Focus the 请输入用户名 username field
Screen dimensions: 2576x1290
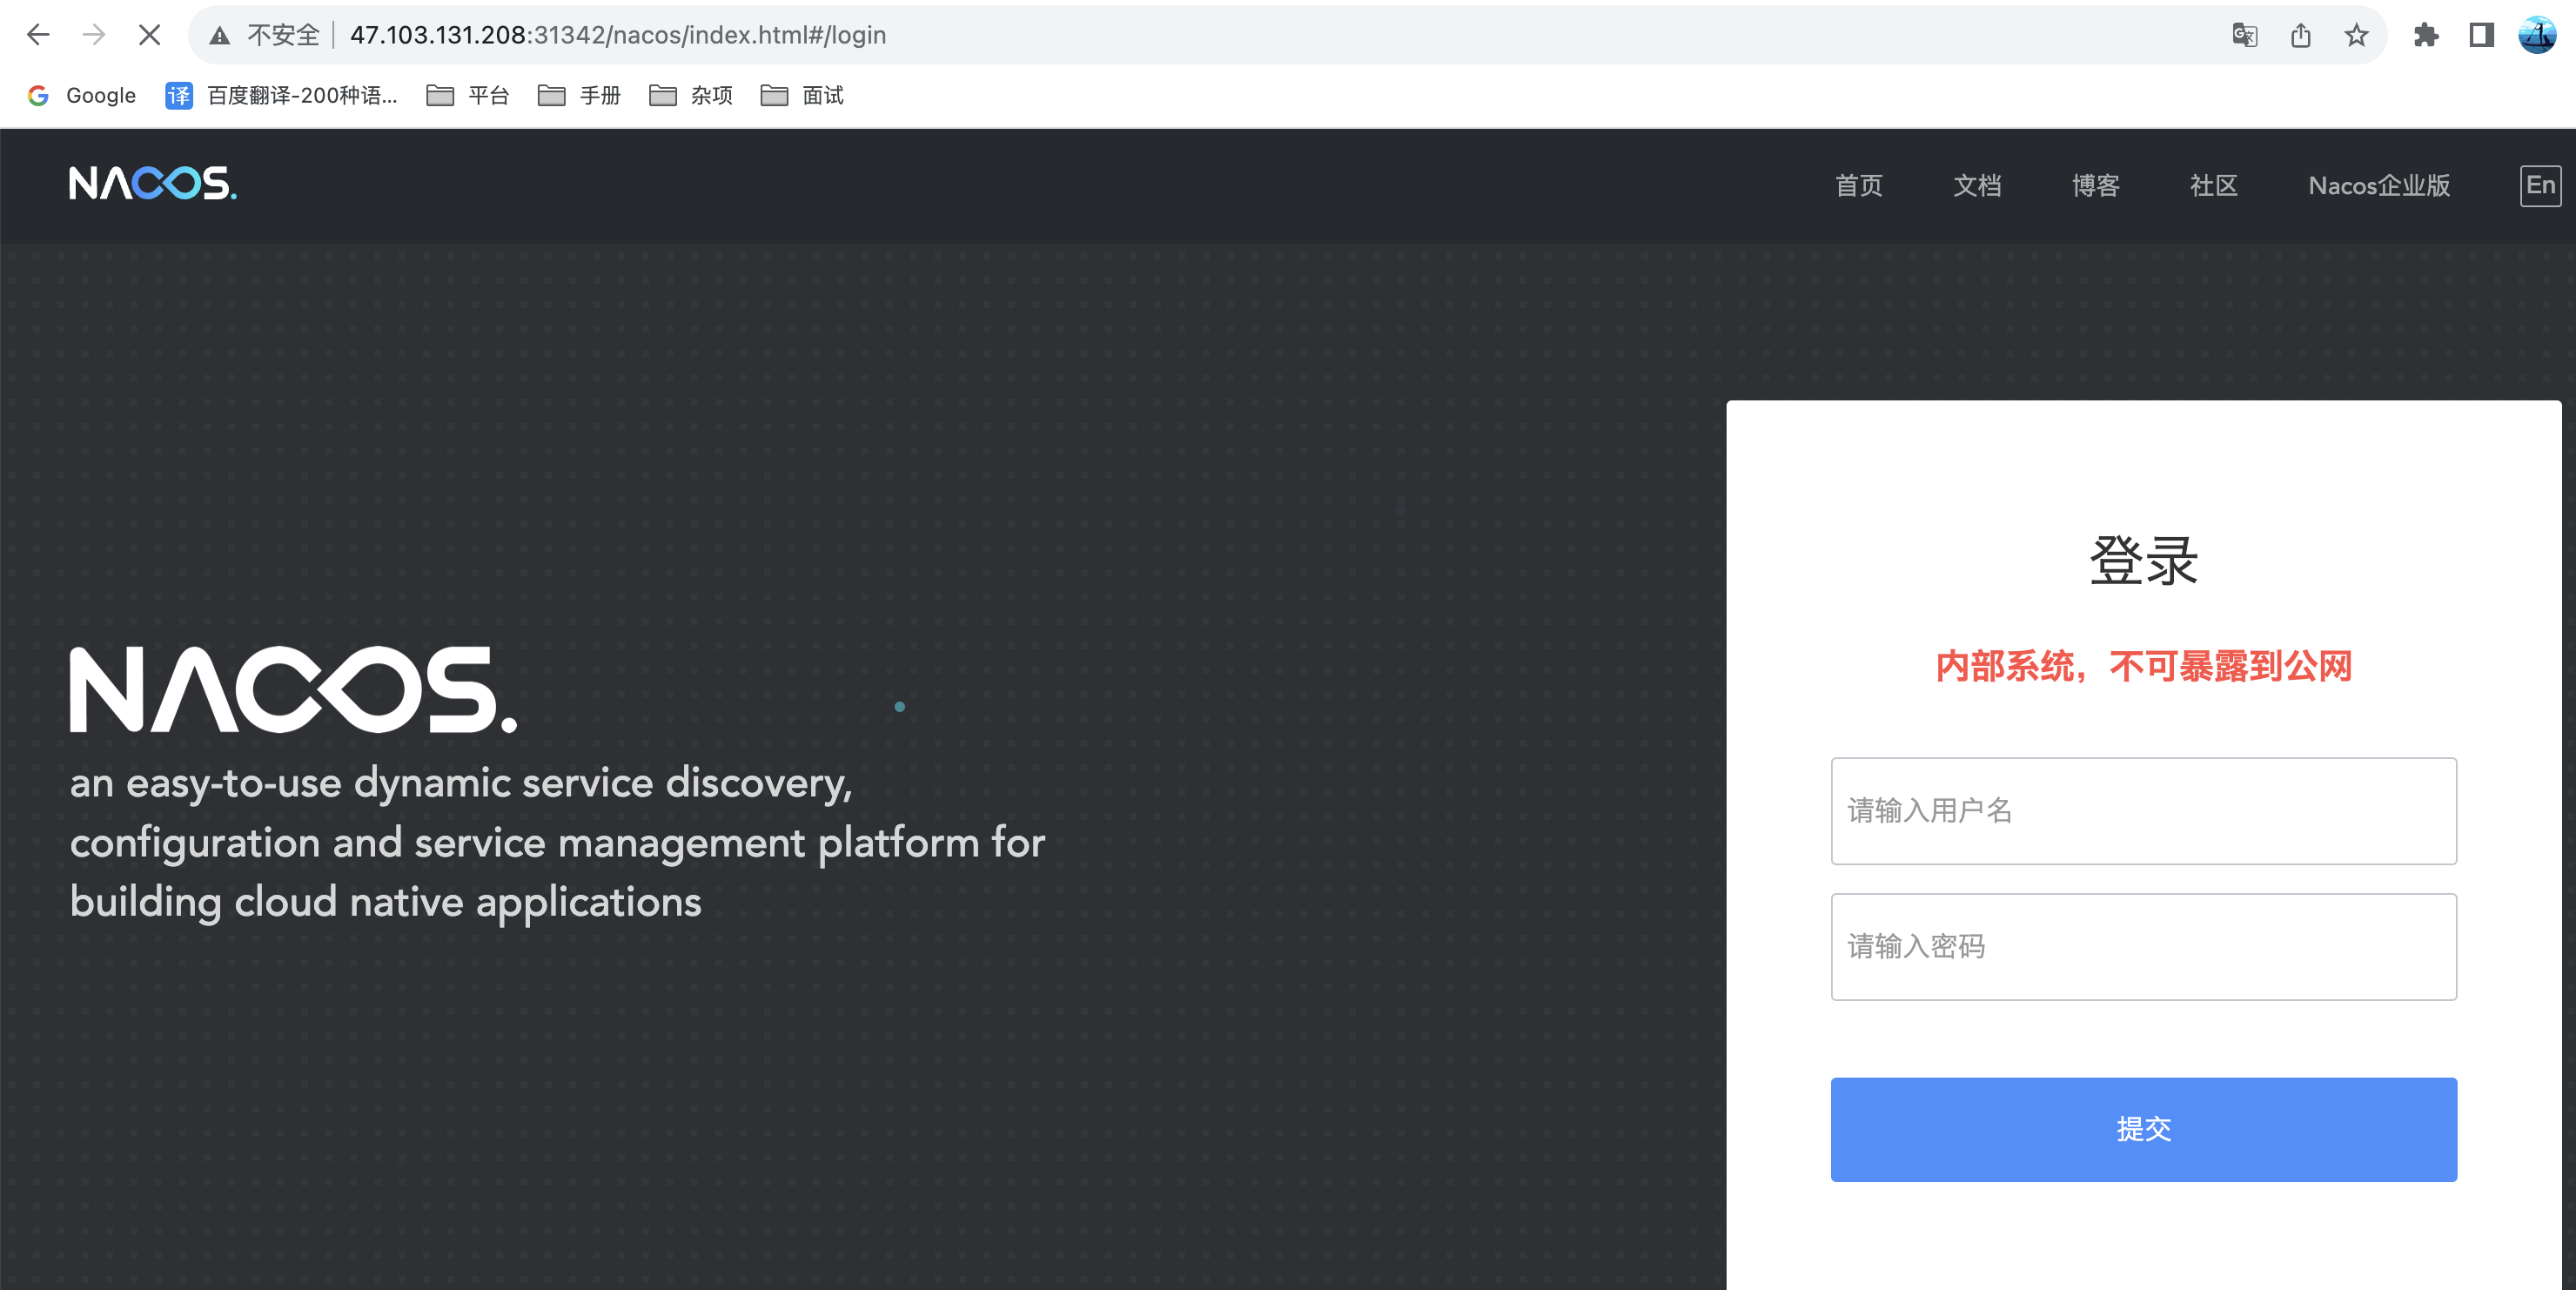point(2143,811)
